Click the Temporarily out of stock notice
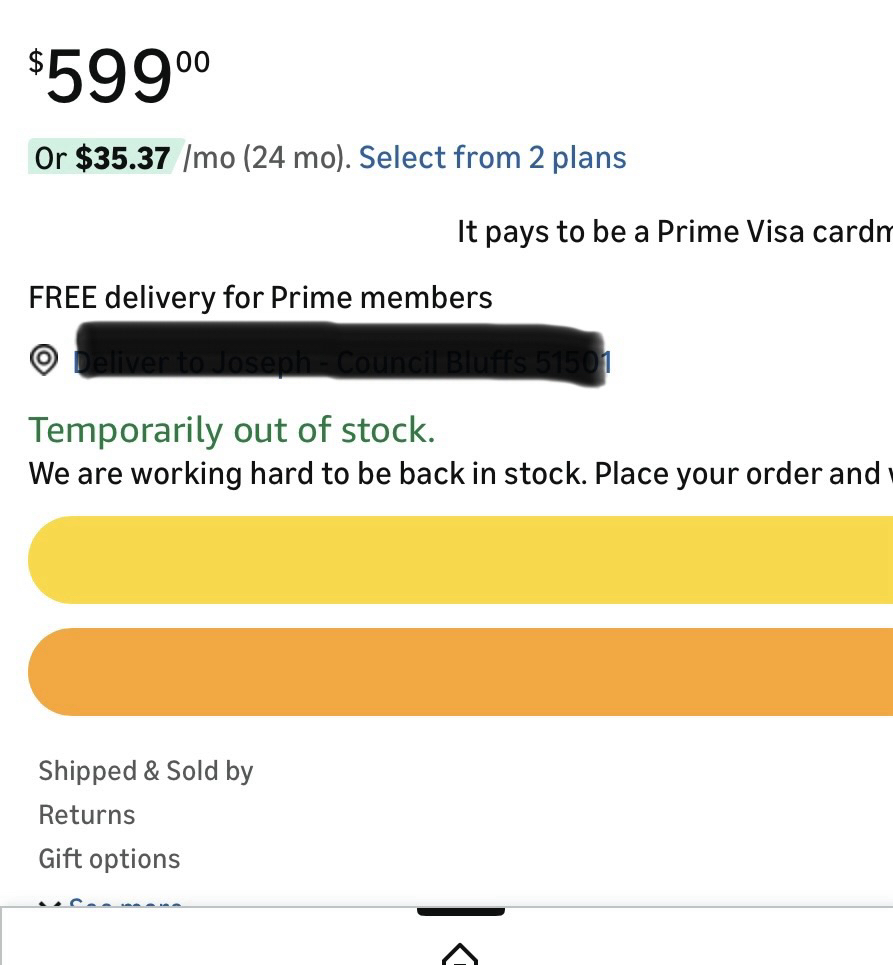This screenshot has height=965, width=893. point(232,430)
